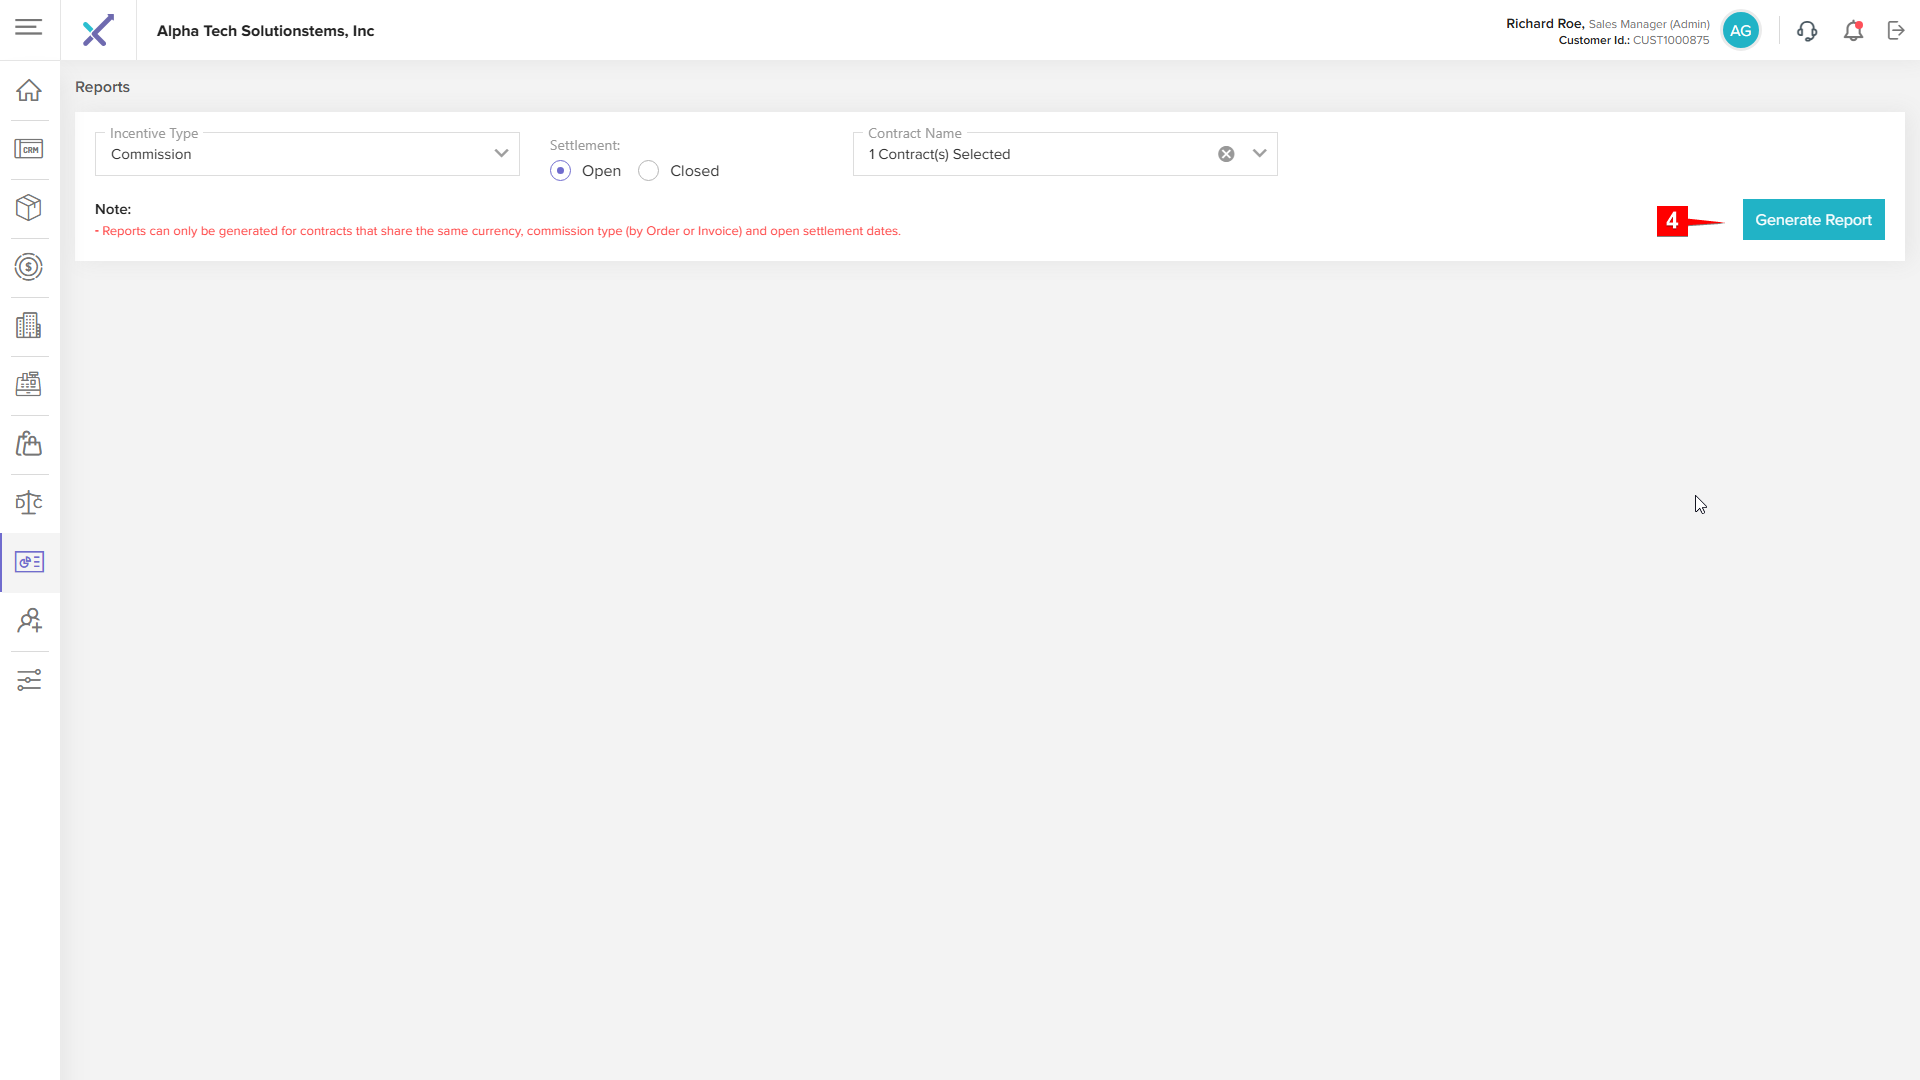Select the Open settlement radio button
This screenshot has width=1920, height=1080.
[561, 171]
